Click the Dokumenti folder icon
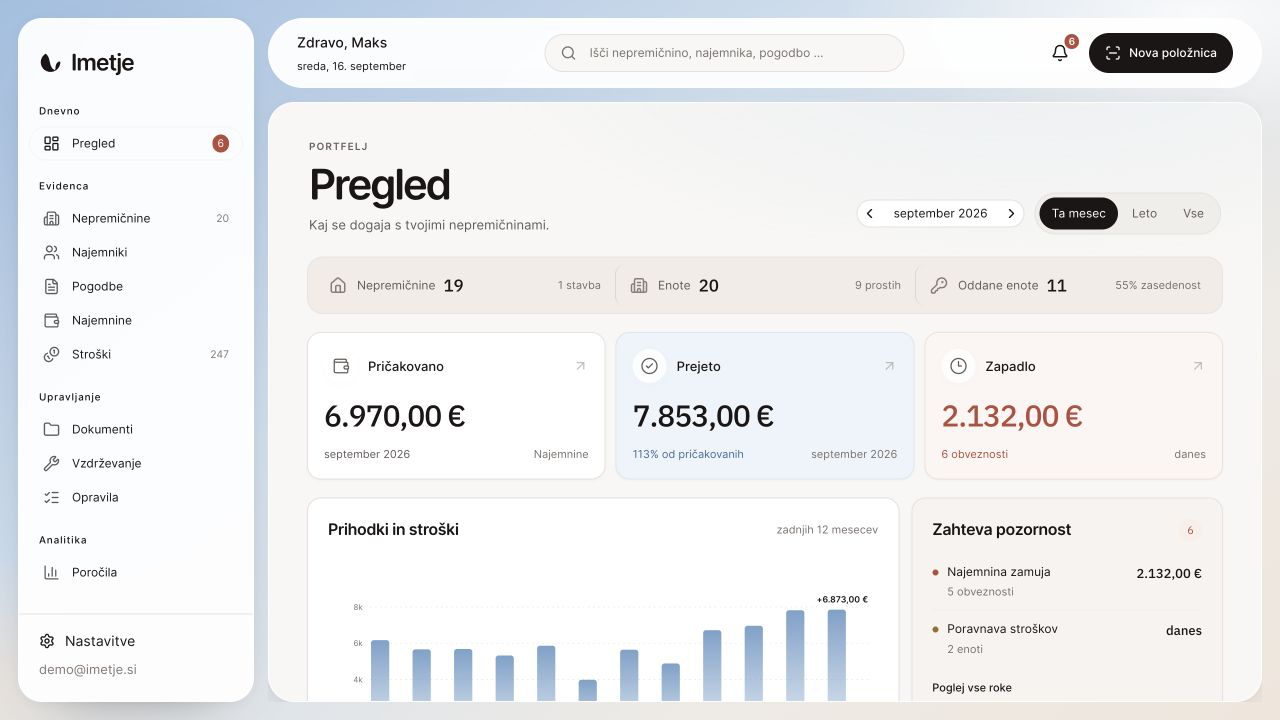Viewport: 1280px width, 720px height. coord(52,429)
